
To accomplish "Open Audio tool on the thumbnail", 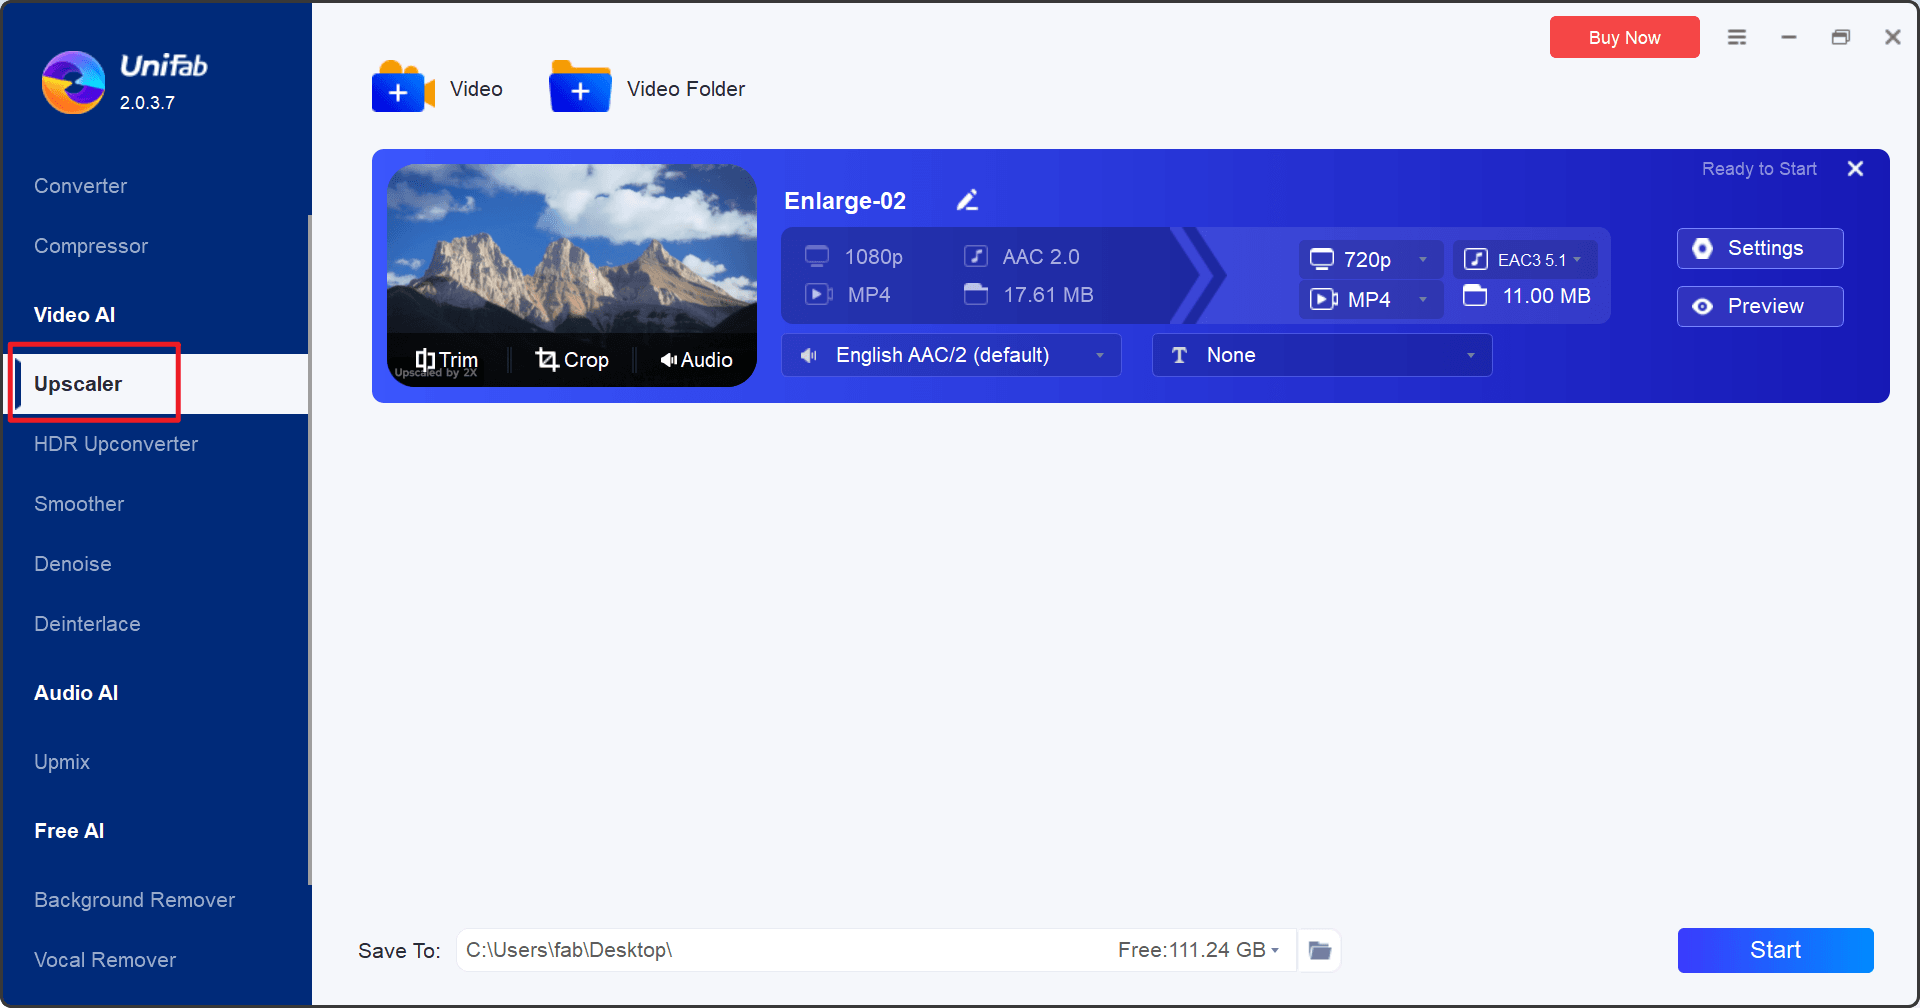I will point(696,360).
